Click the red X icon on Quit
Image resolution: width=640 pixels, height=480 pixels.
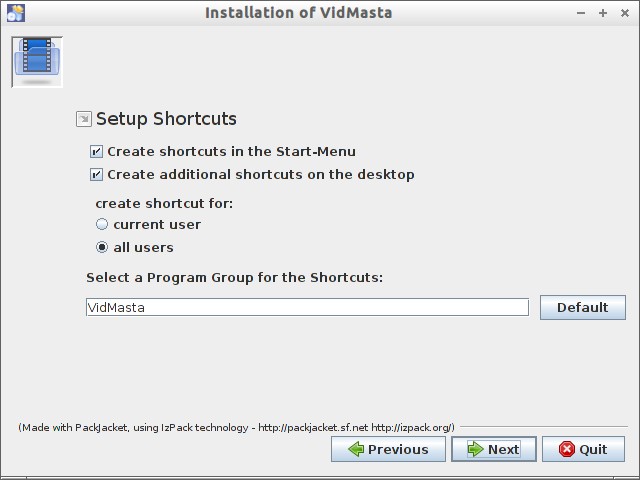(x=567, y=450)
